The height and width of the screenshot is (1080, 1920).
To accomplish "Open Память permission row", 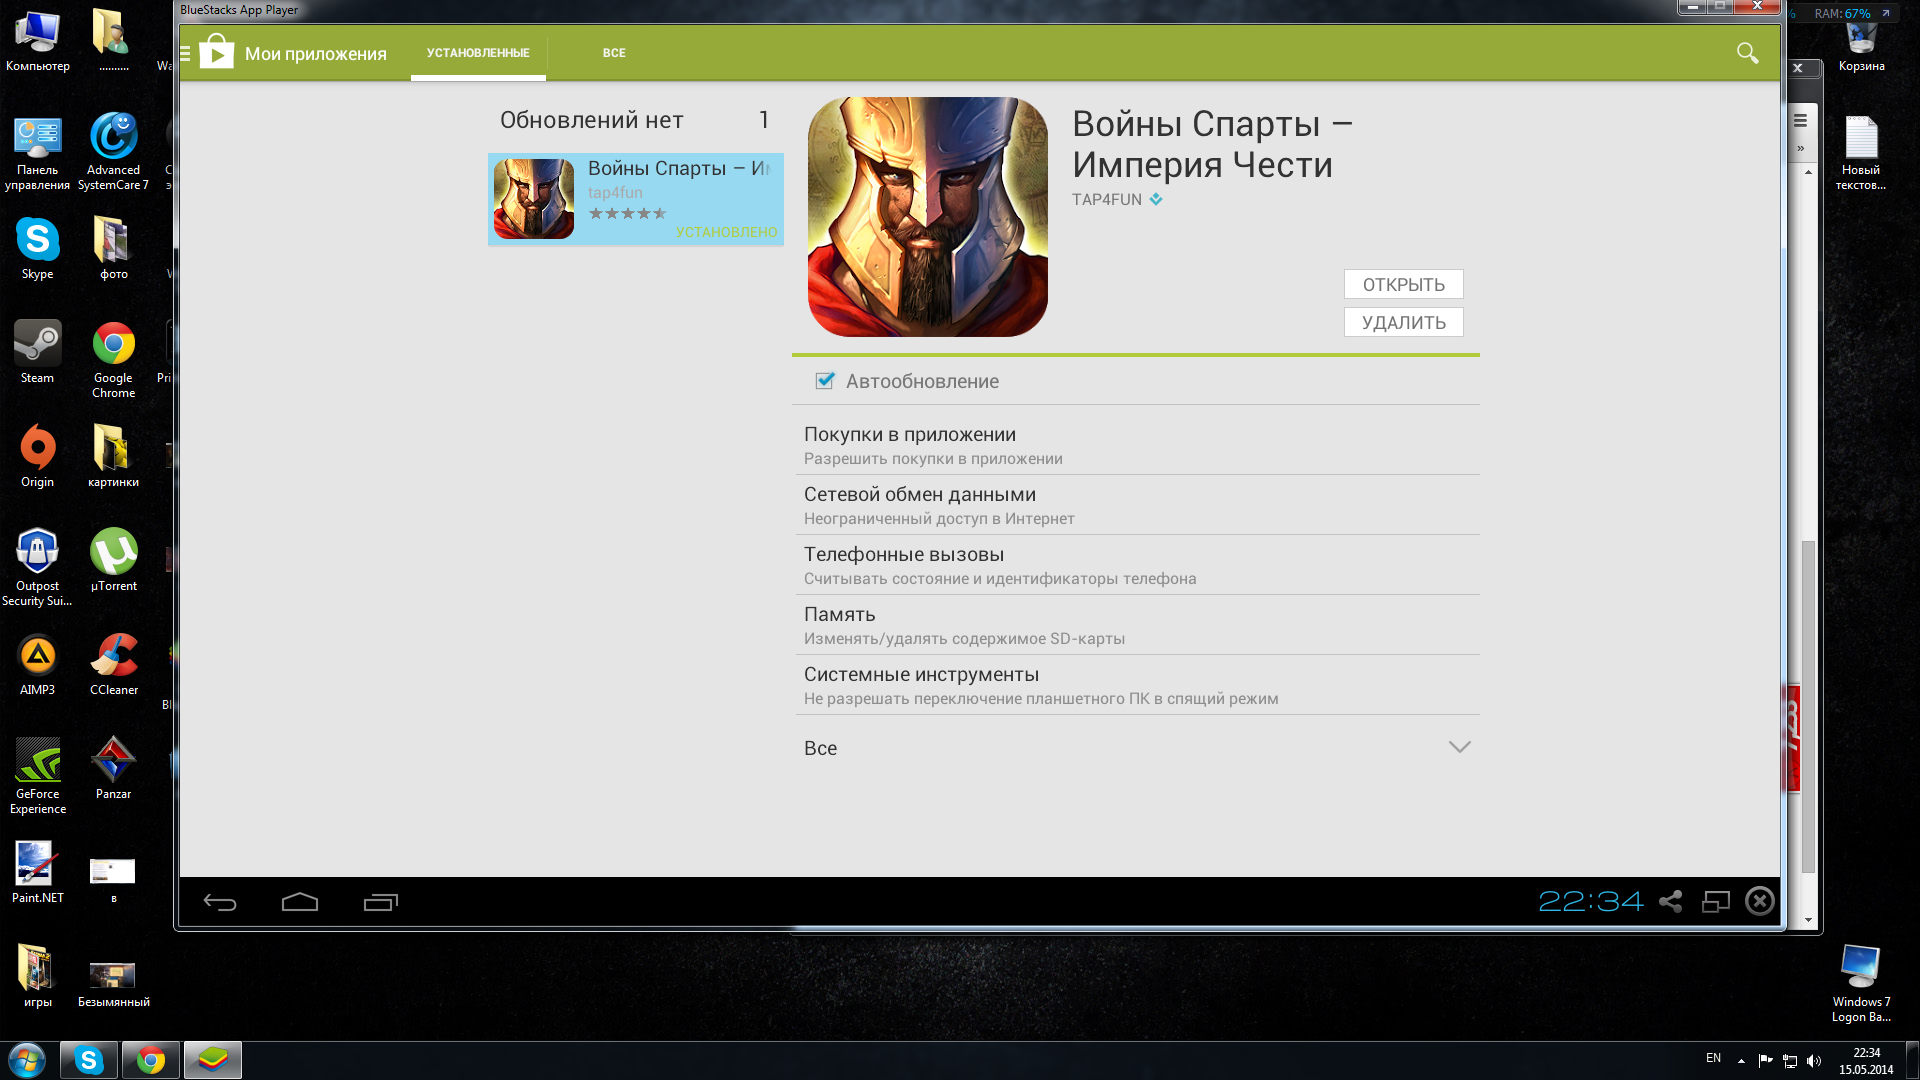I will point(1136,625).
